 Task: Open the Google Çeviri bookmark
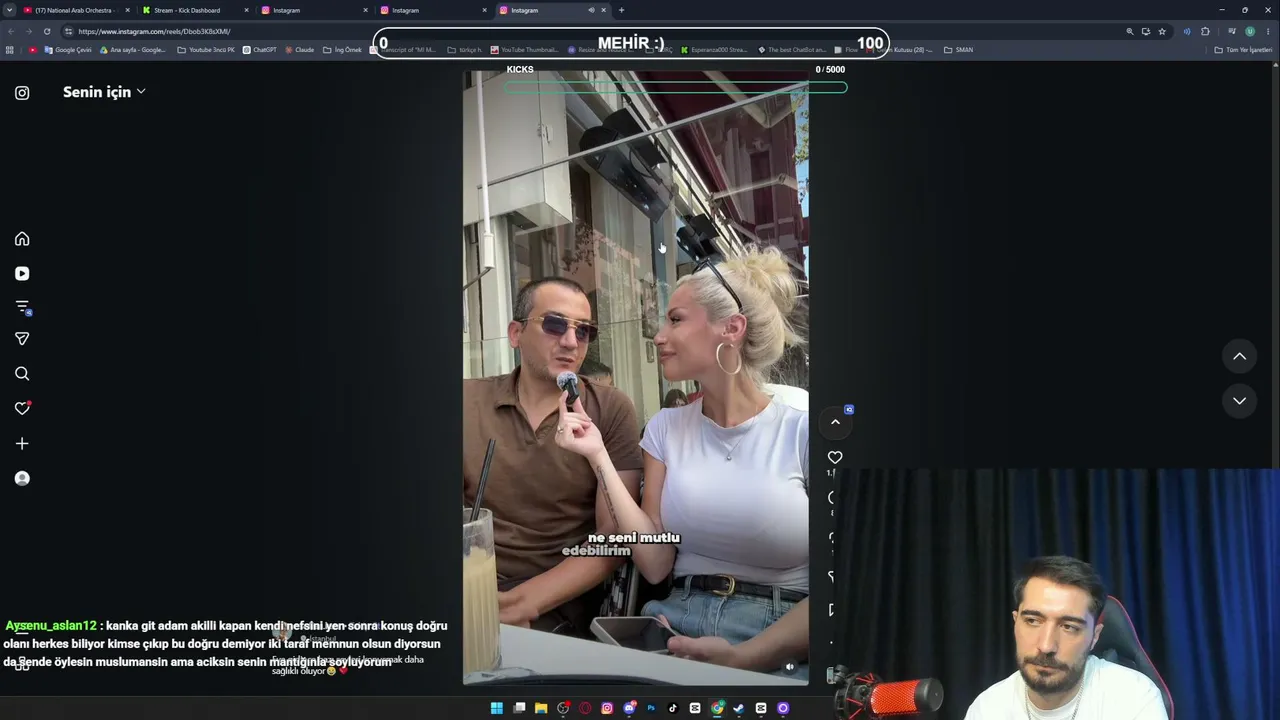(68, 50)
